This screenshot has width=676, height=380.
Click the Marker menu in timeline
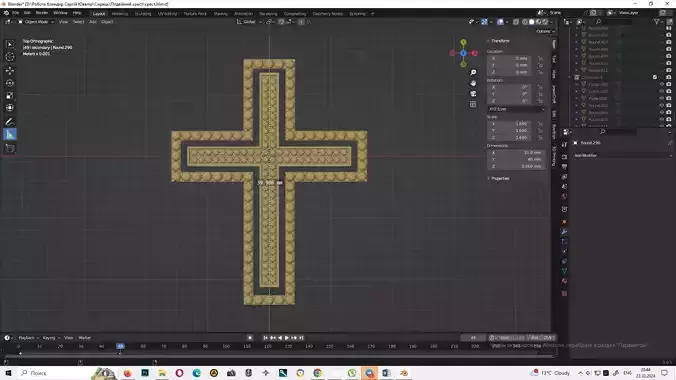click(x=84, y=338)
